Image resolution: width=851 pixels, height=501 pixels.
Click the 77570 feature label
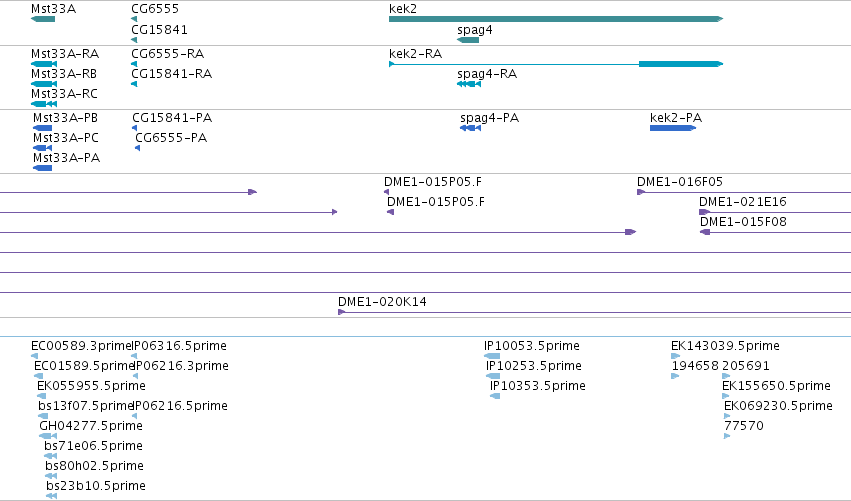[744, 426]
